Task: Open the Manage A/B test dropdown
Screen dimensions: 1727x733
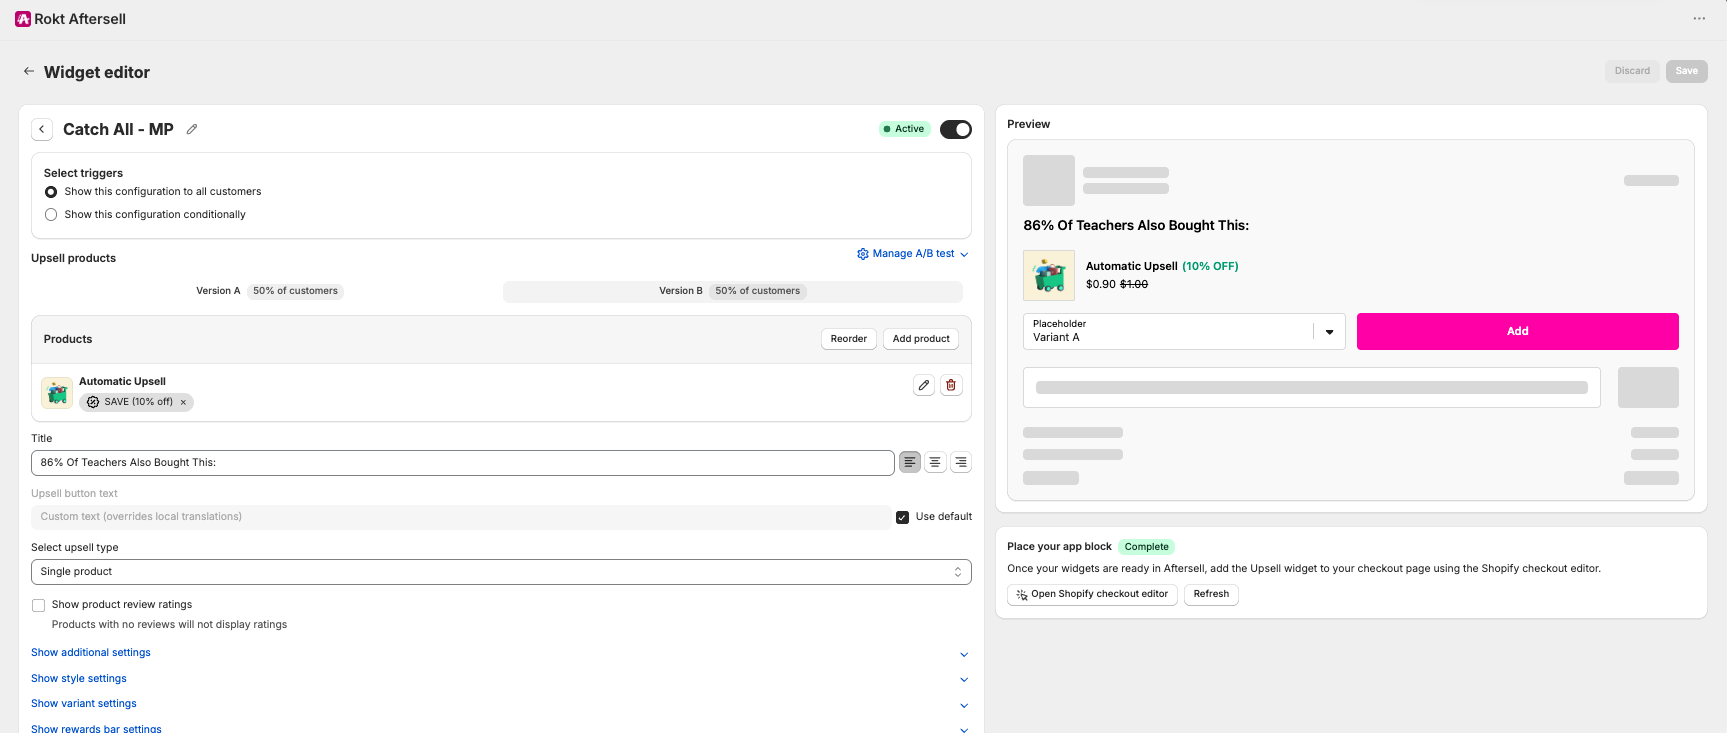Action: click(x=913, y=254)
